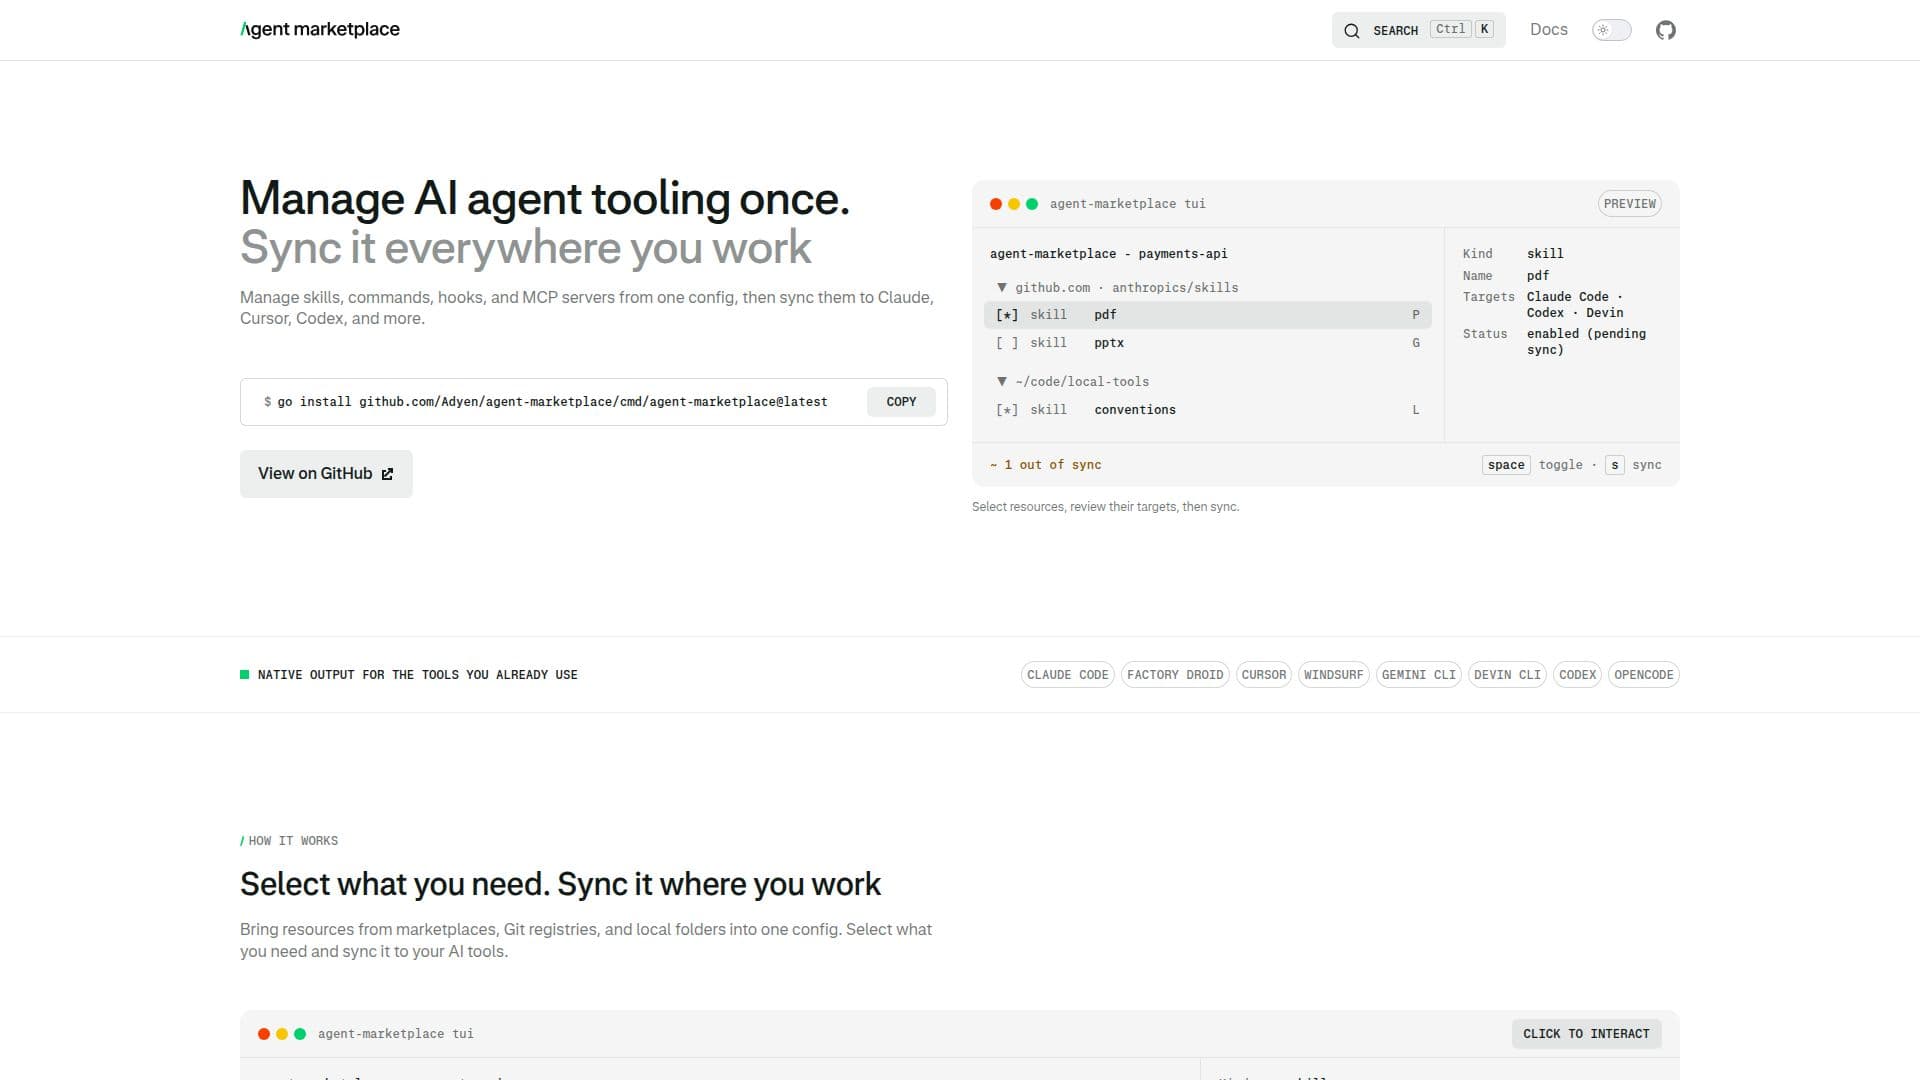The image size is (1920, 1080).
Task: Click the G marker on pptx row
Action: click(1416, 343)
